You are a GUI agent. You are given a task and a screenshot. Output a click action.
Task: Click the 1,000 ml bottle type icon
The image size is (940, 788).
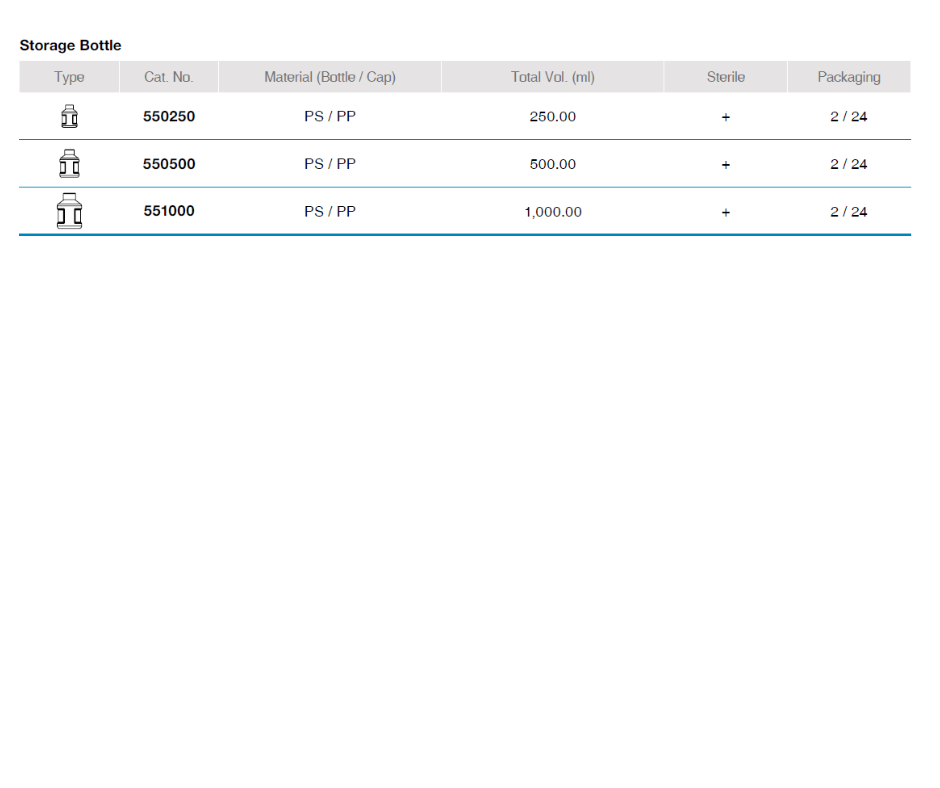point(69,212)
